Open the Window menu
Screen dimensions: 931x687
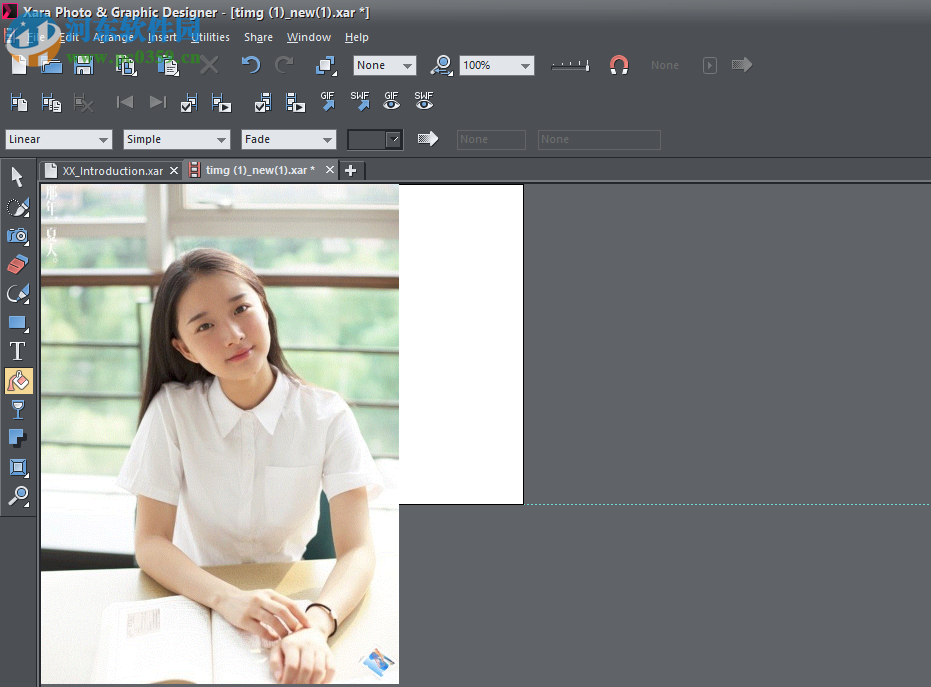(308, 37)
